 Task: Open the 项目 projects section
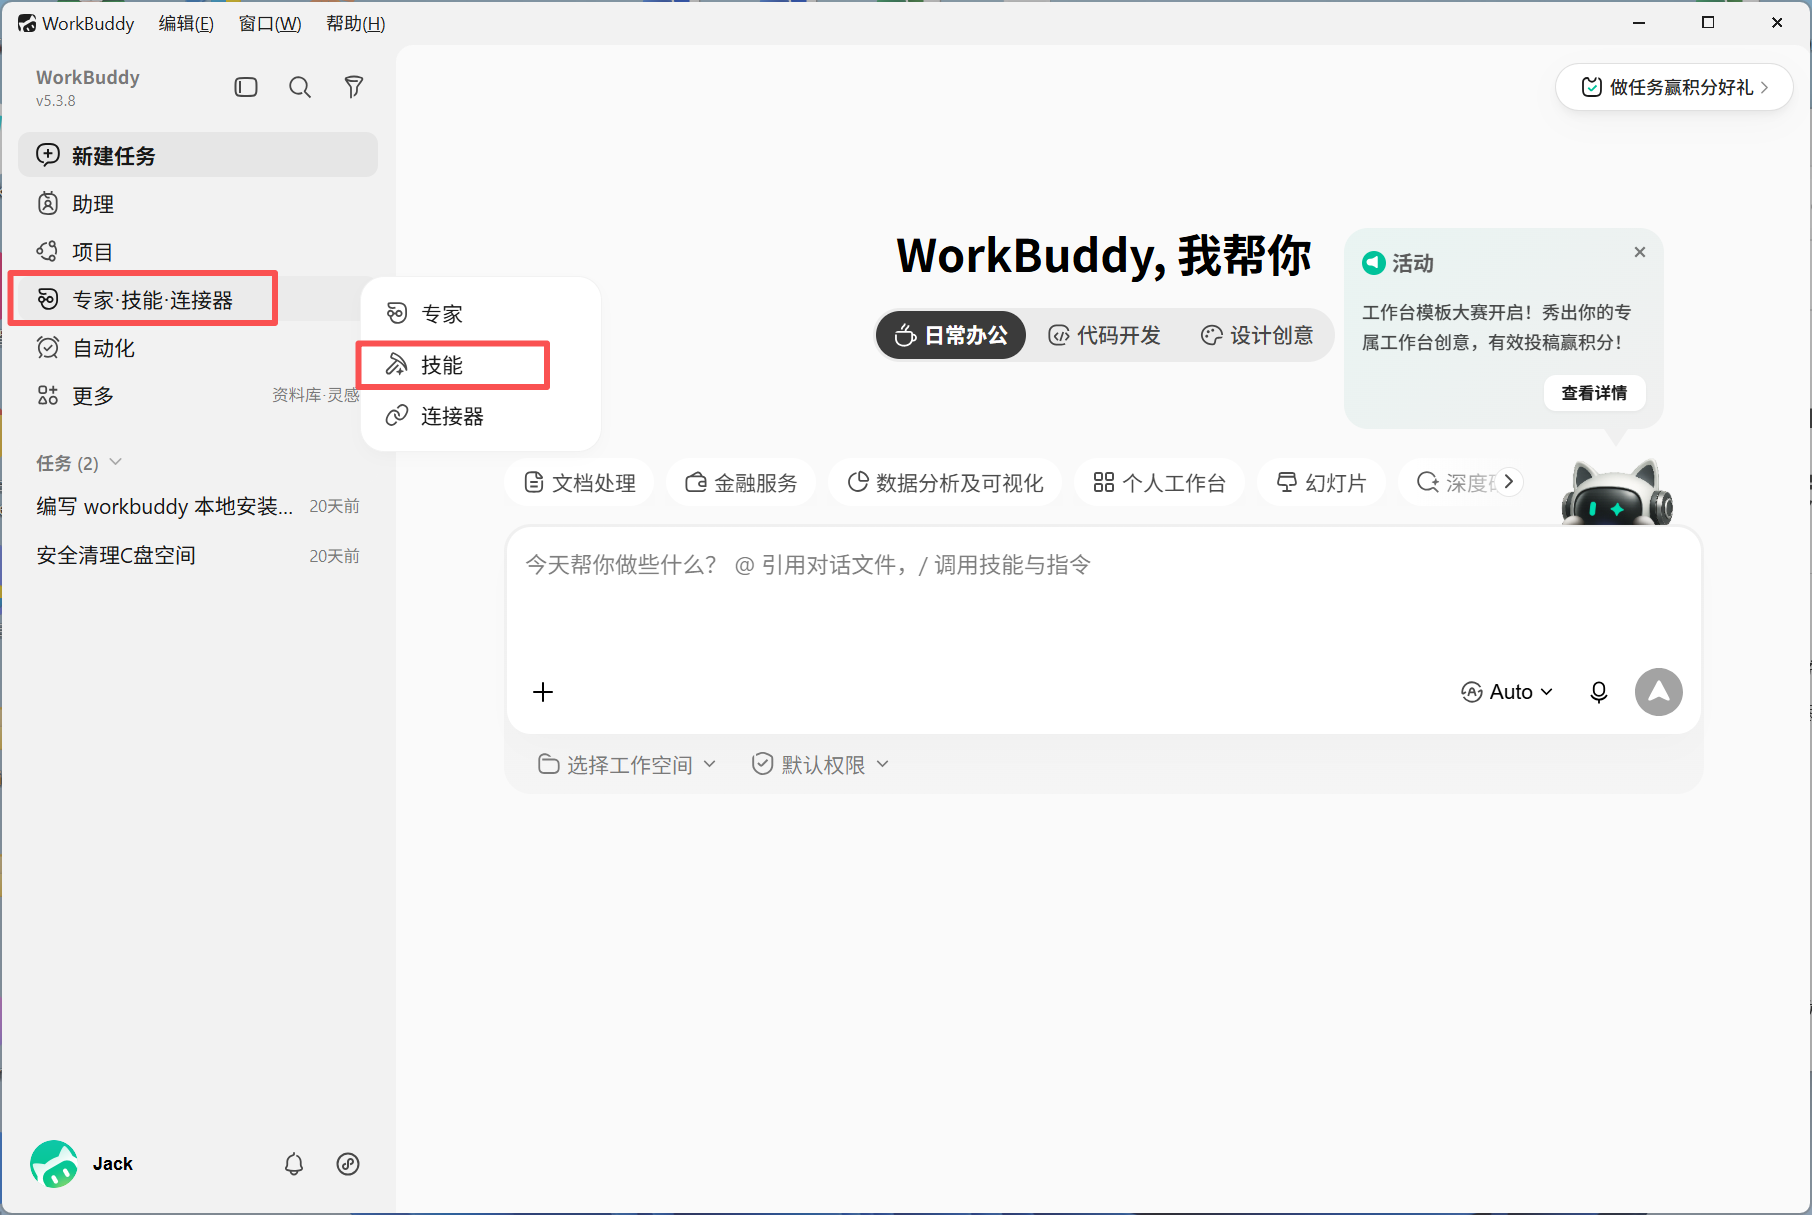pyautogui.click(x=198, y=252)
